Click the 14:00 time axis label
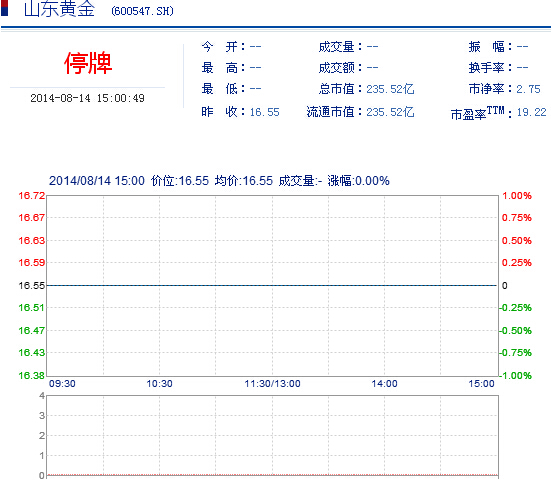 pos(384,384)
